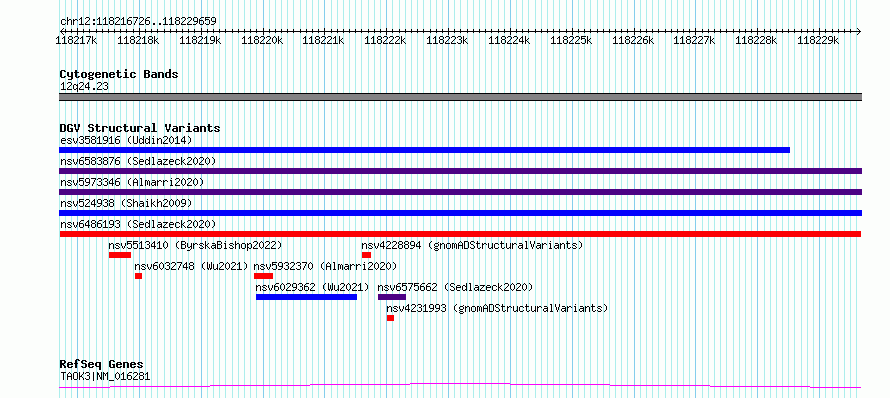
Task: Click the 118224k ruler label
Action: click(x=509, y=40)
